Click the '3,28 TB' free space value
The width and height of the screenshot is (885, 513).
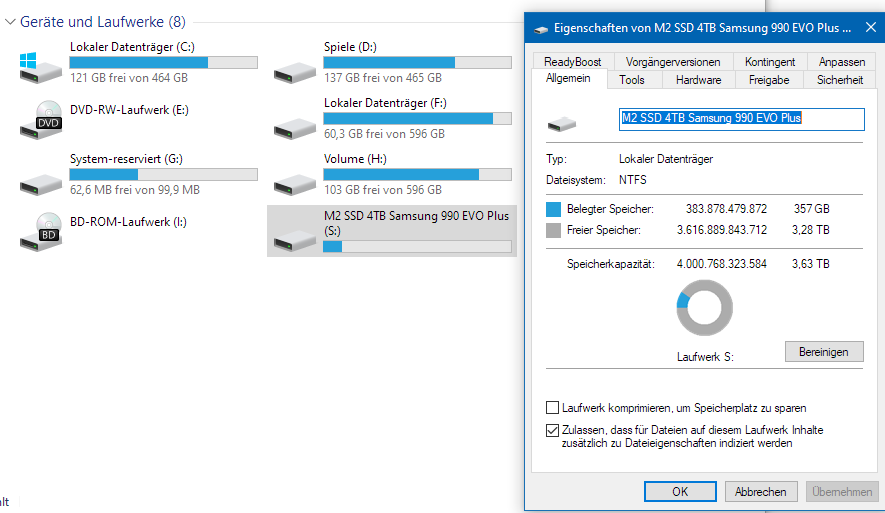[810, 230]
